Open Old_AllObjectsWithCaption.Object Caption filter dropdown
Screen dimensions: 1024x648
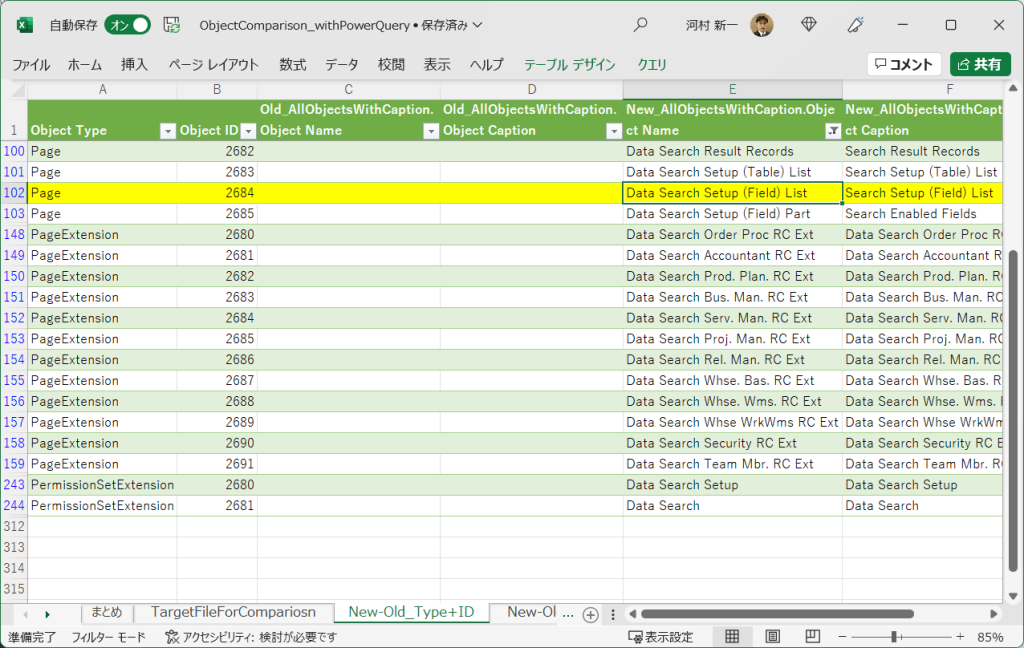tap(614, 131)
